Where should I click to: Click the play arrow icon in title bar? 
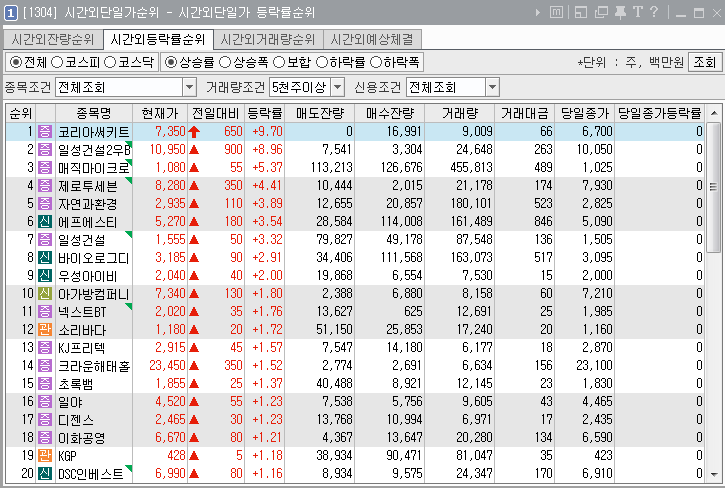click(538, 12)
